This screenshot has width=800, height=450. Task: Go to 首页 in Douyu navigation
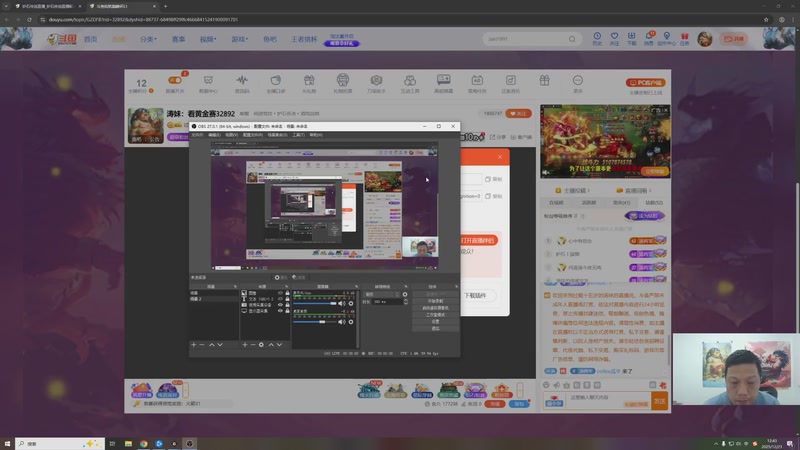point(91,39)
